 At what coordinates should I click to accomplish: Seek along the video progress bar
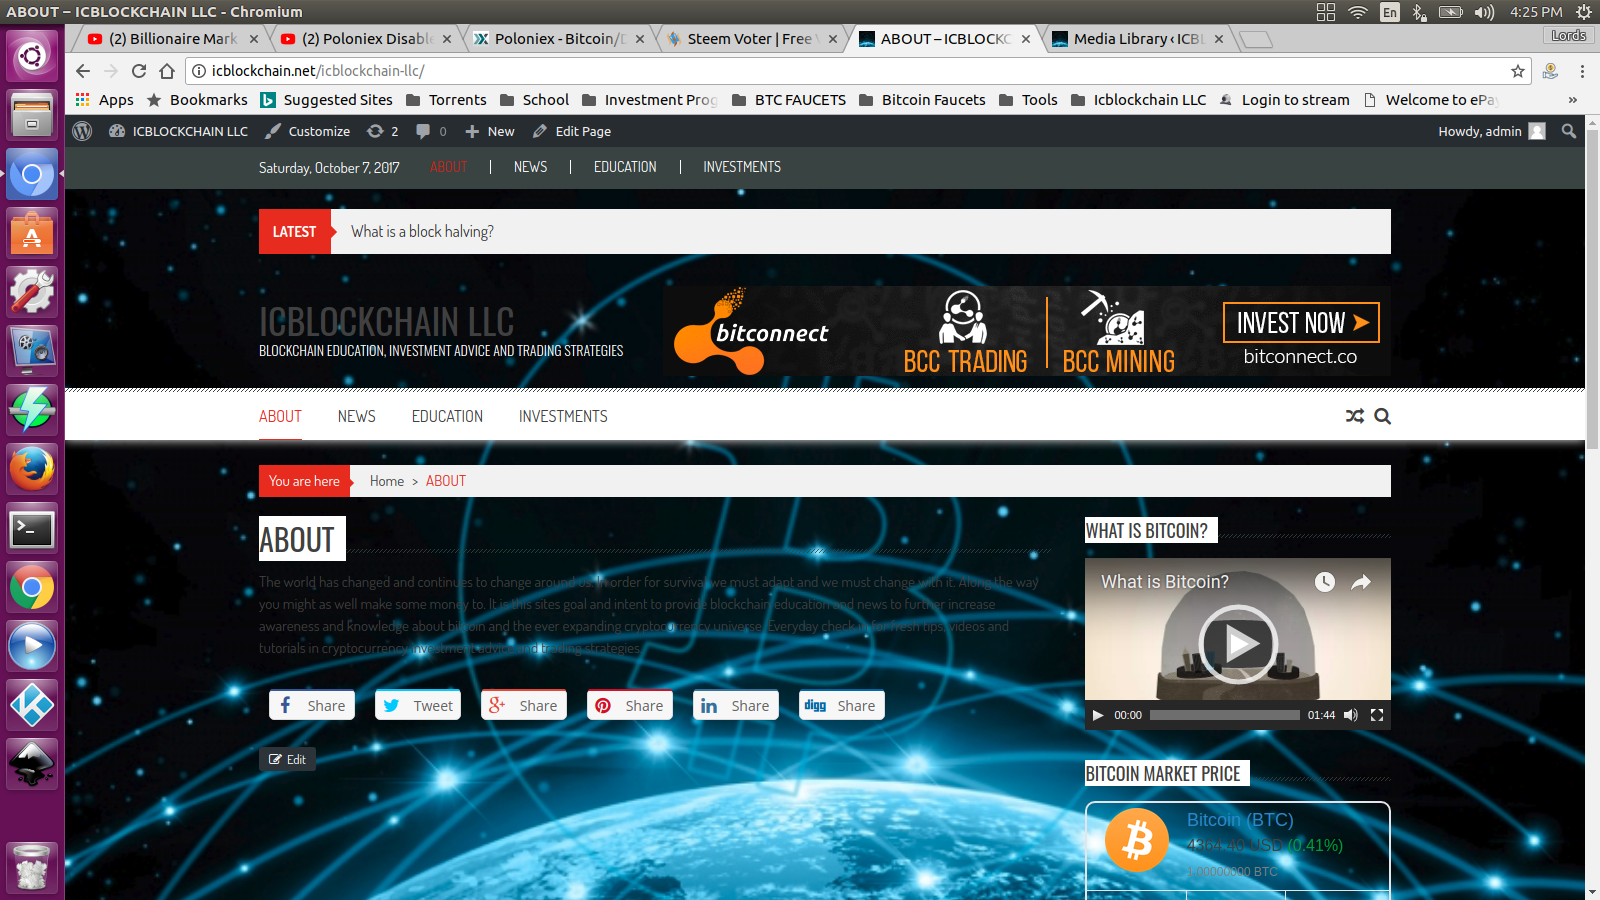pos(1225,715)
